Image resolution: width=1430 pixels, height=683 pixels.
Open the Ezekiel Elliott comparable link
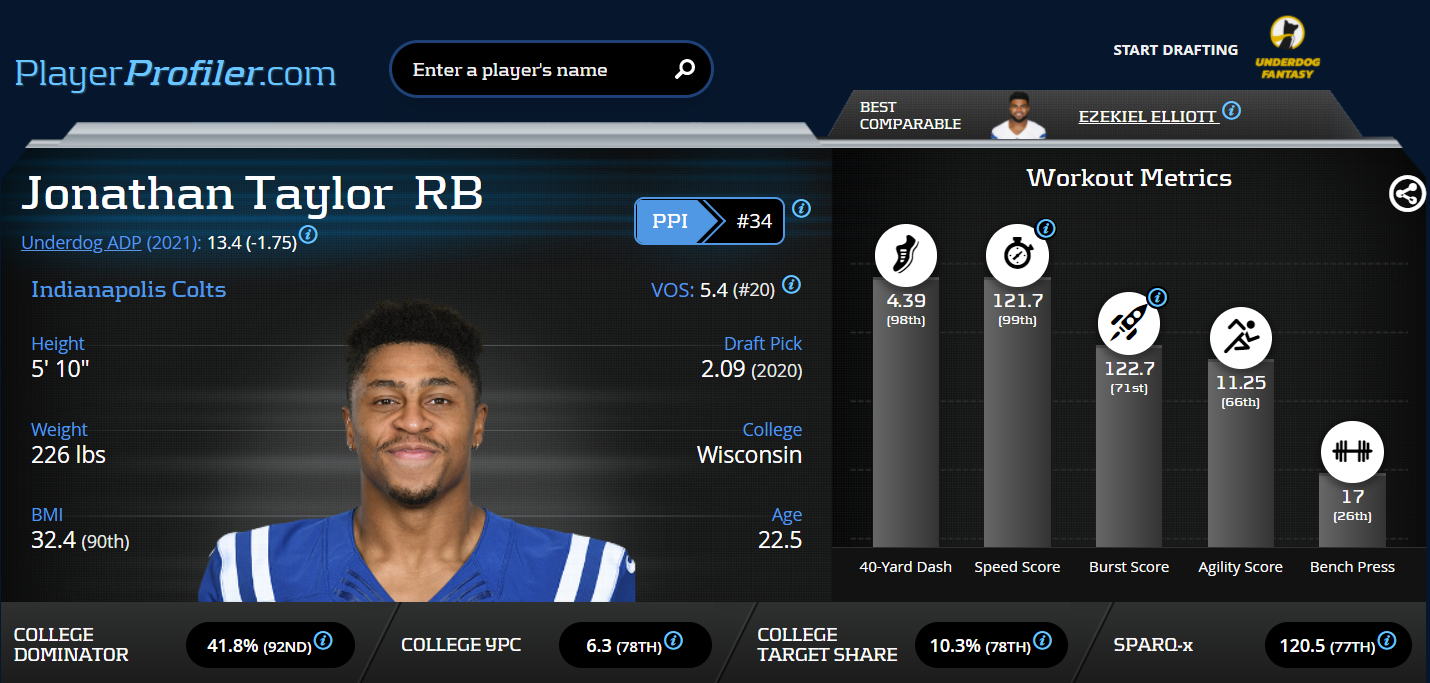[1147, 116]
